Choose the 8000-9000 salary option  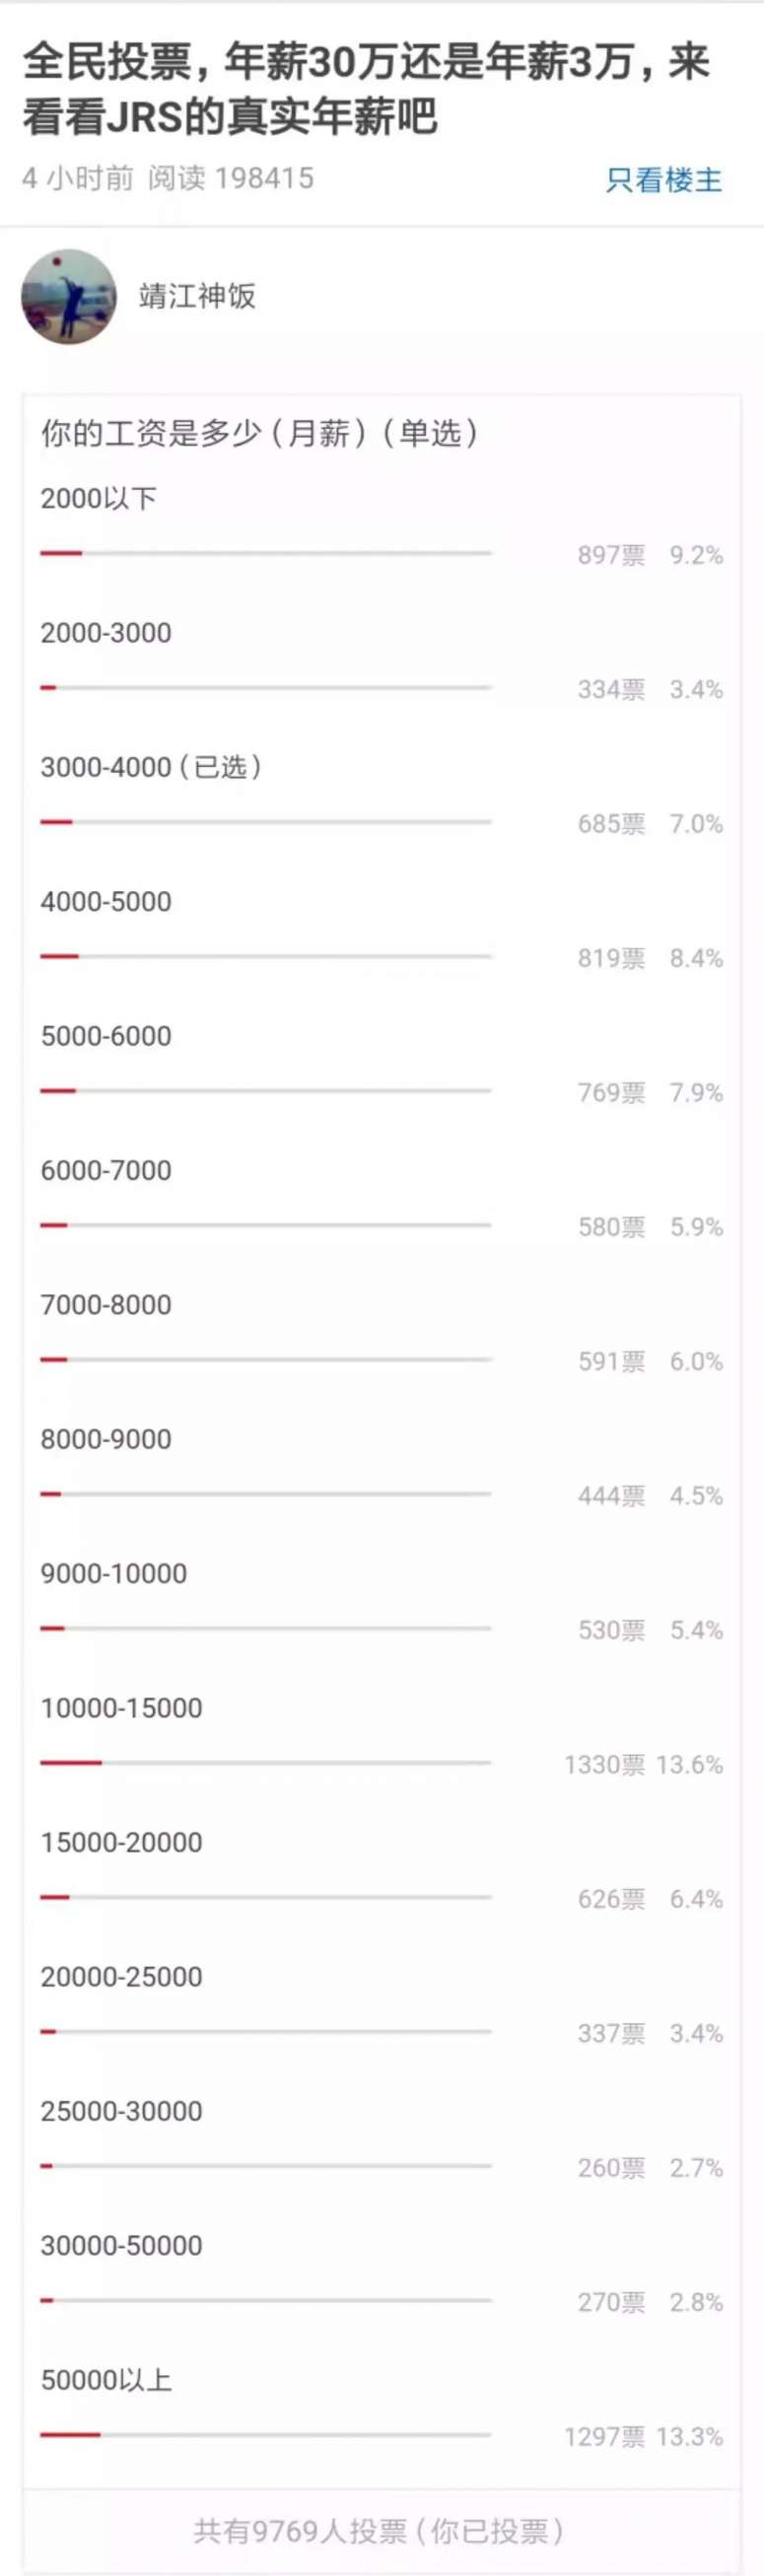pyautogui.click(x=106, y=1439)
